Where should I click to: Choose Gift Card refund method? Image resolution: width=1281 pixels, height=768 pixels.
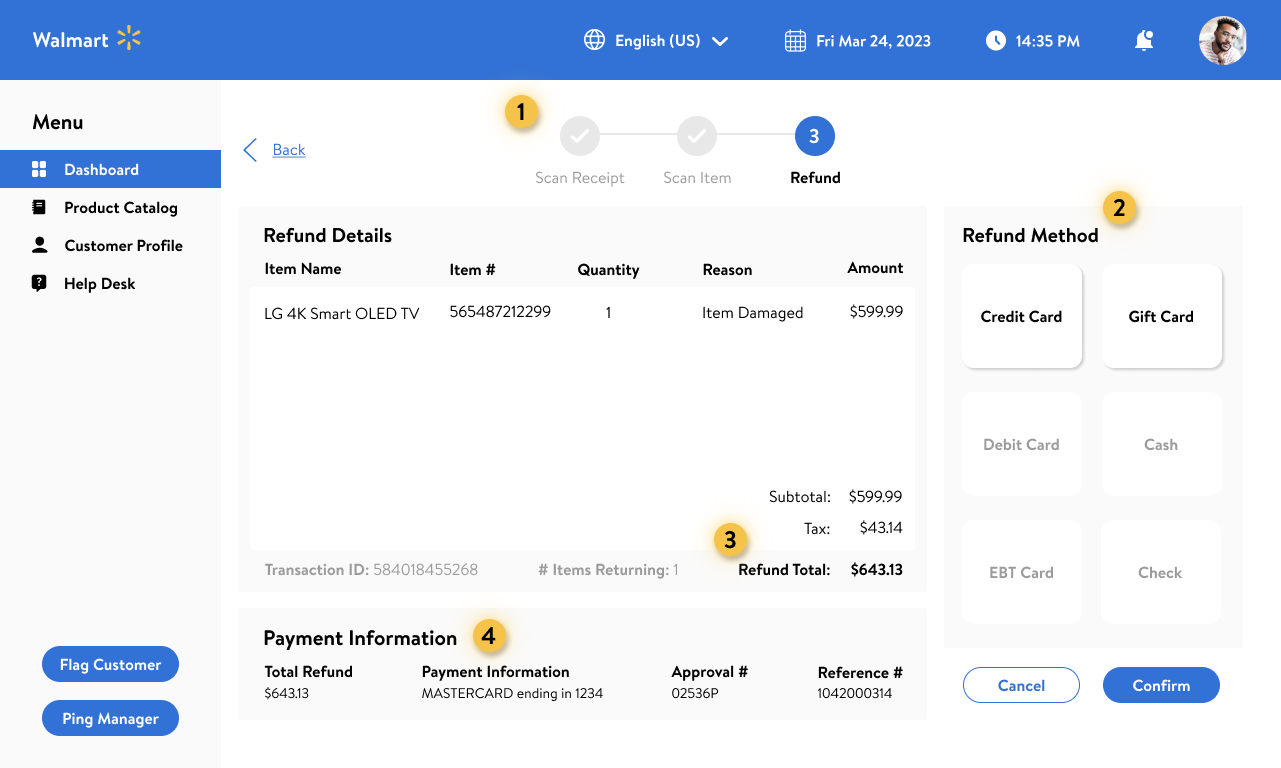[1161, 316]
